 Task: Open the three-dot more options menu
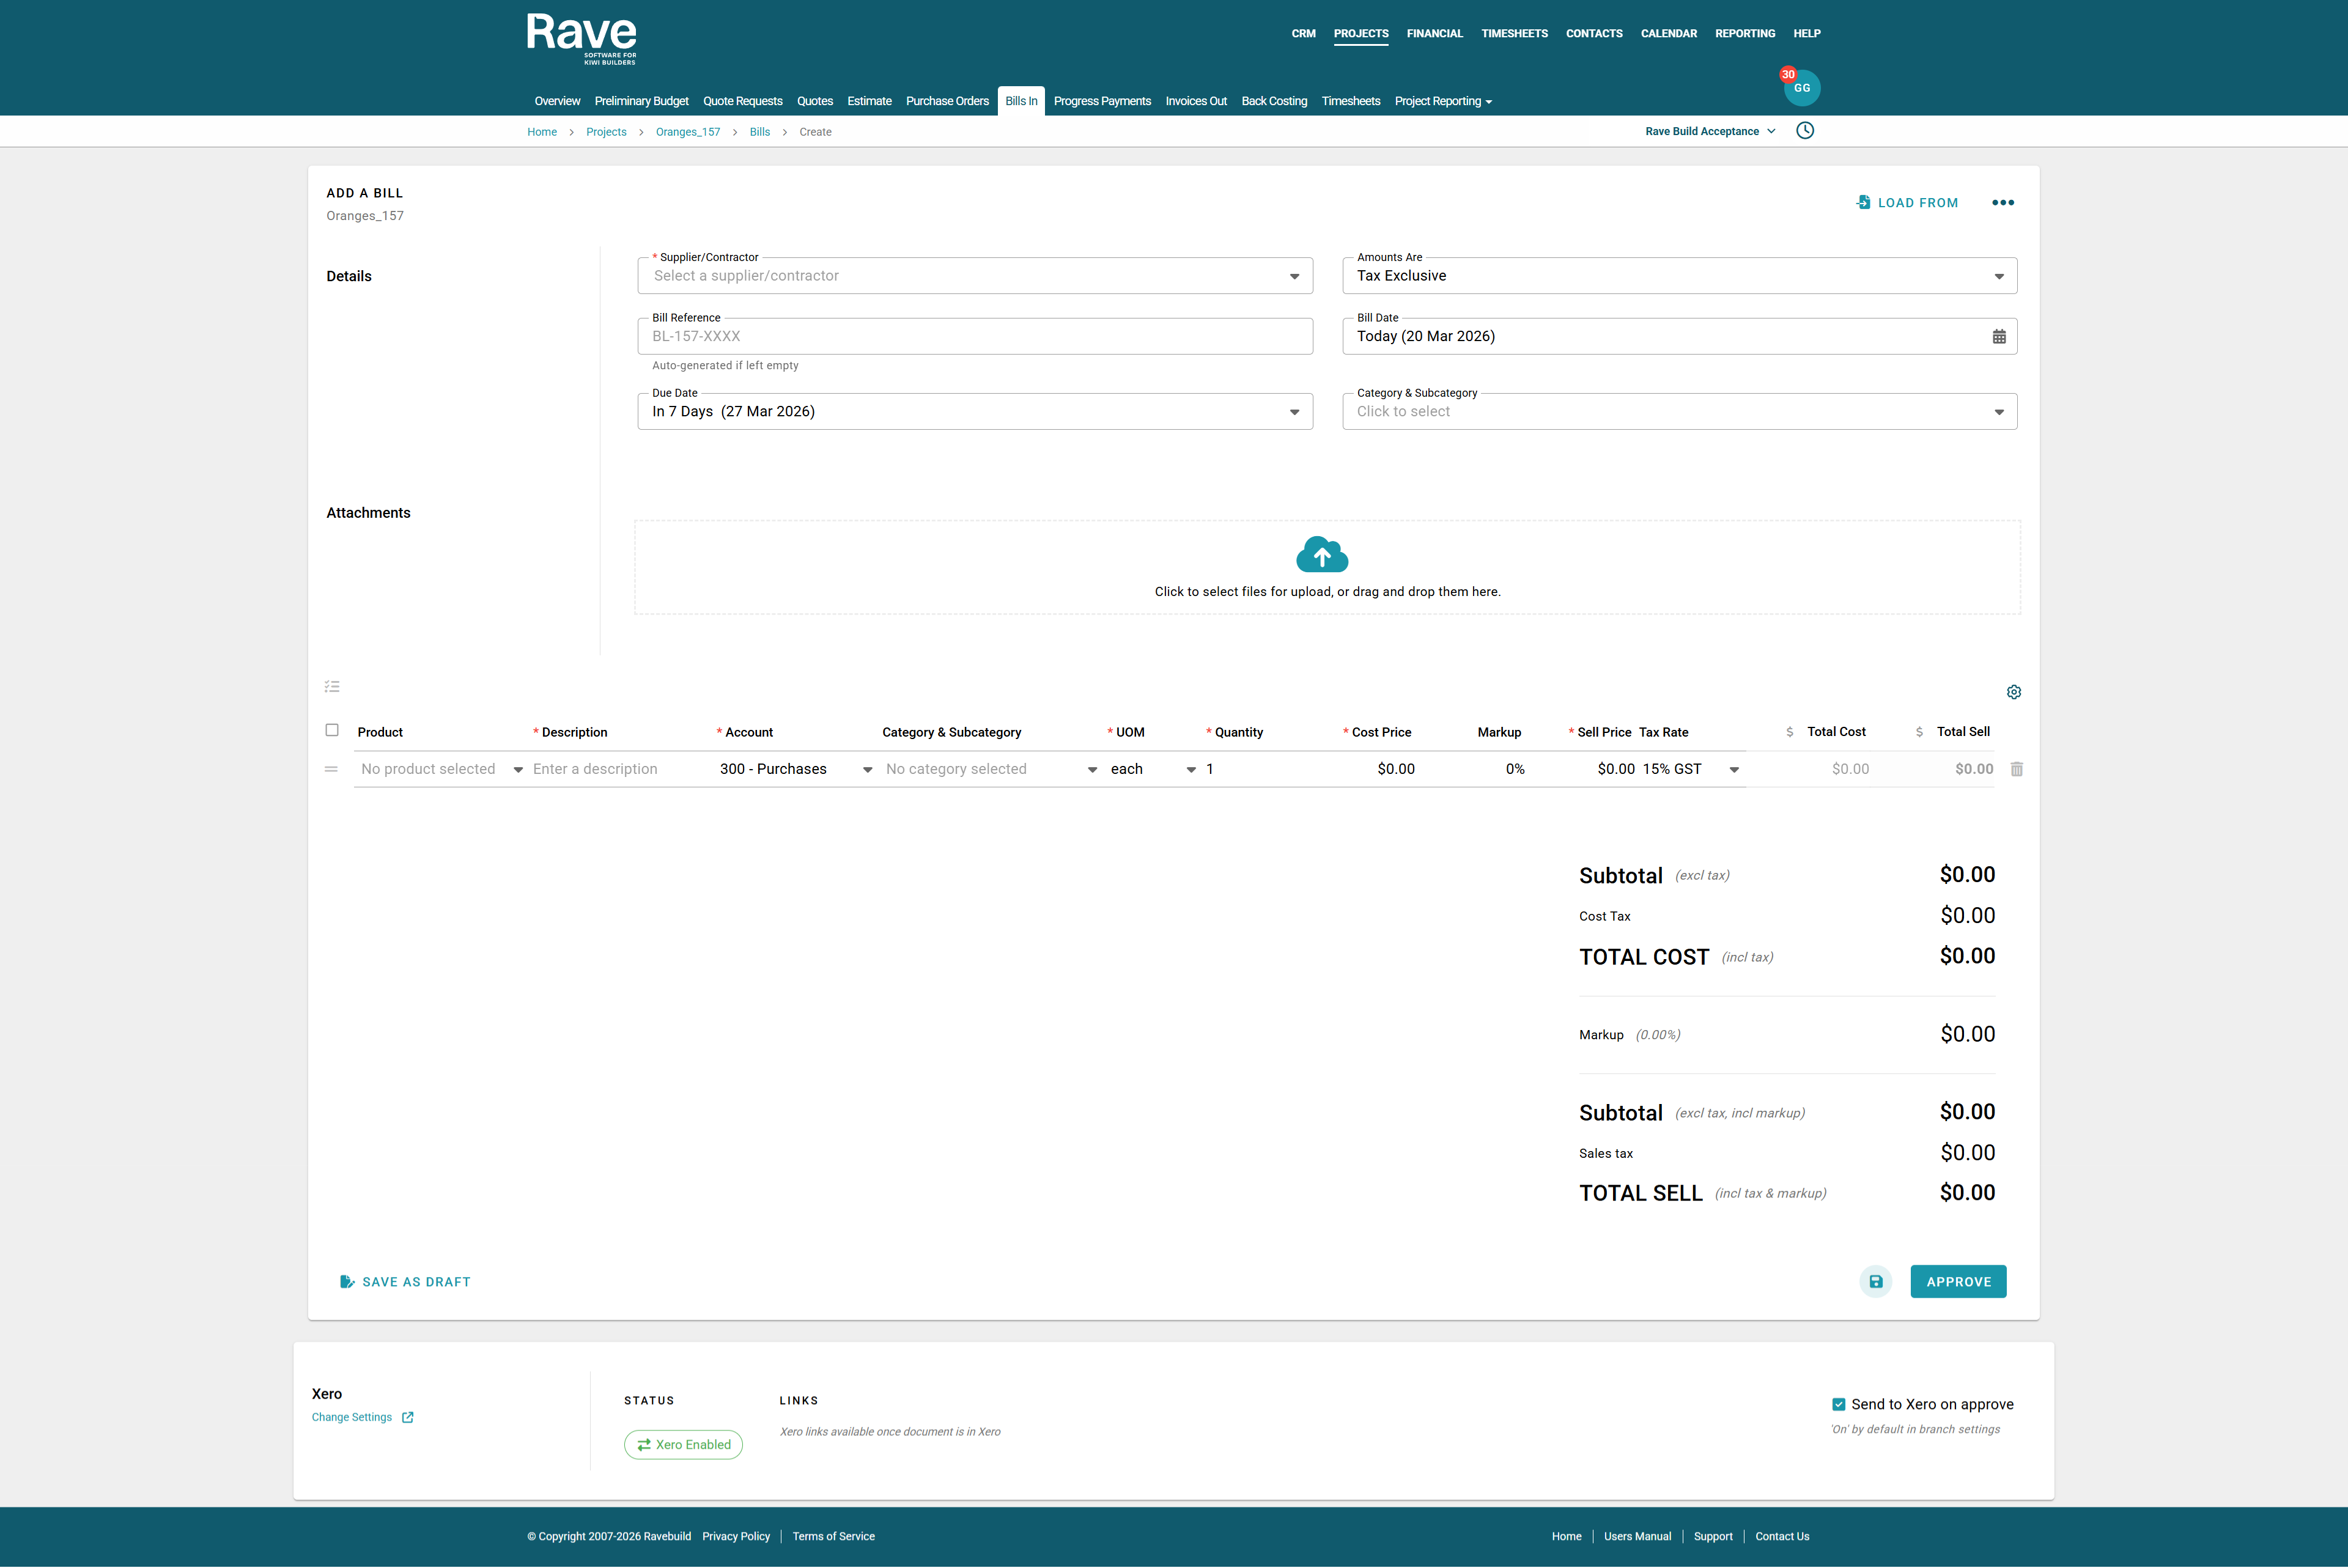pos(2003,203)
